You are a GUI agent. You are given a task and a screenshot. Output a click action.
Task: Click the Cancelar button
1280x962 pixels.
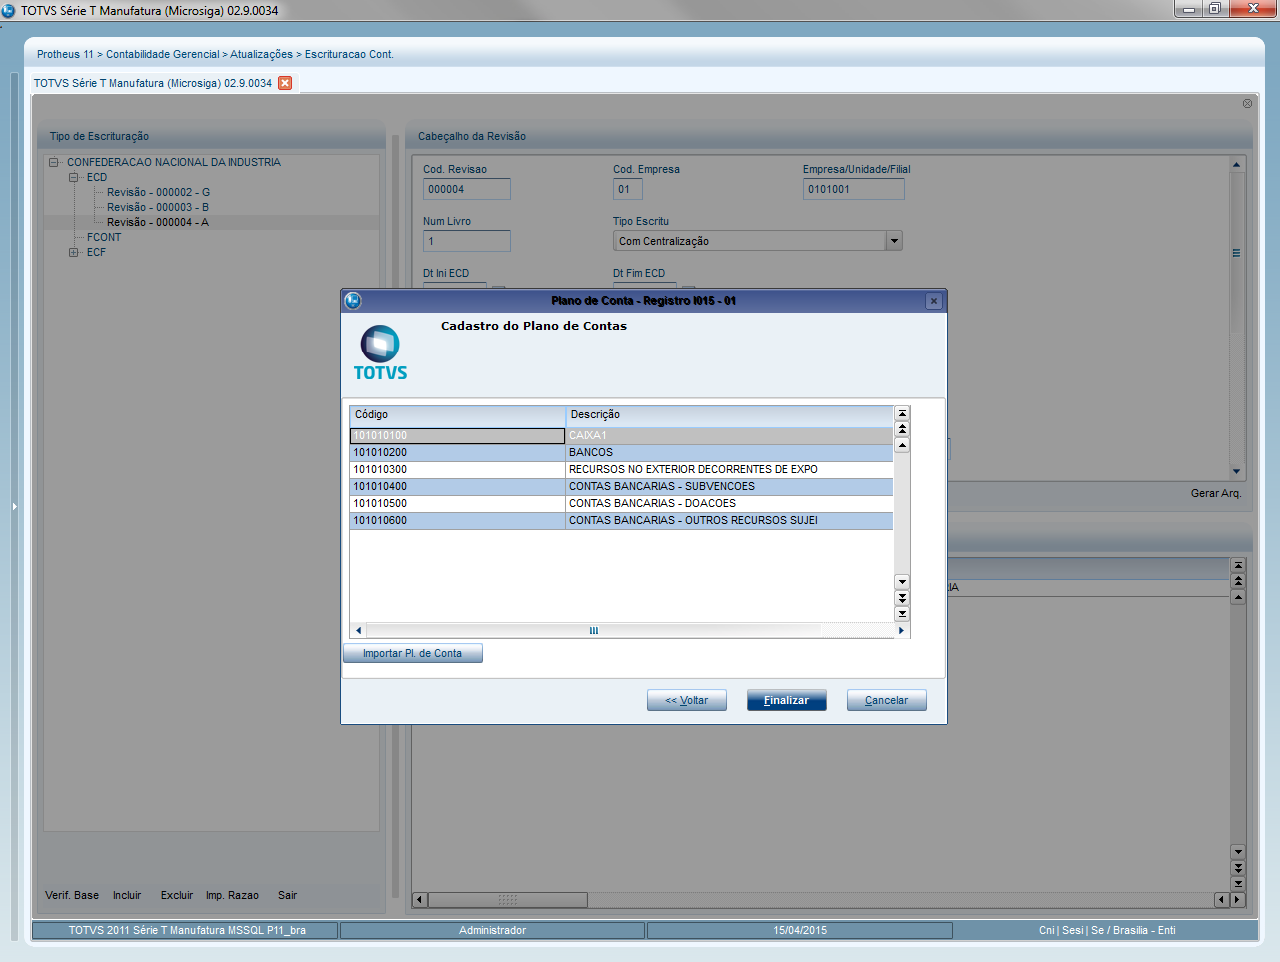click(887, 700)
